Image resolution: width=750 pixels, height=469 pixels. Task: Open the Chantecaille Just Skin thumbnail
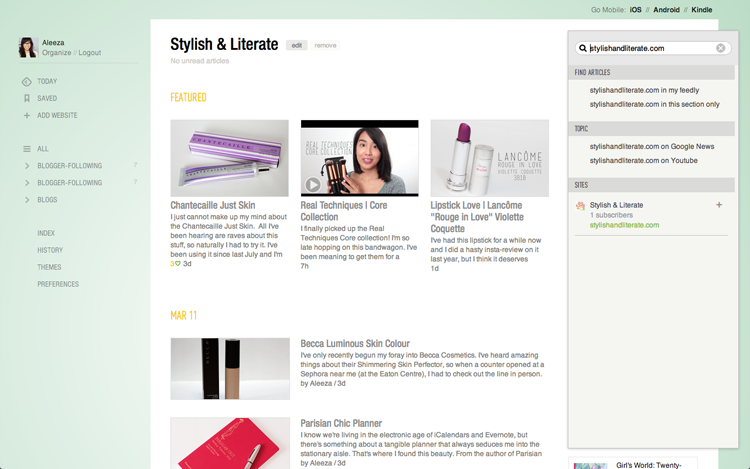(x=230, y=158)
